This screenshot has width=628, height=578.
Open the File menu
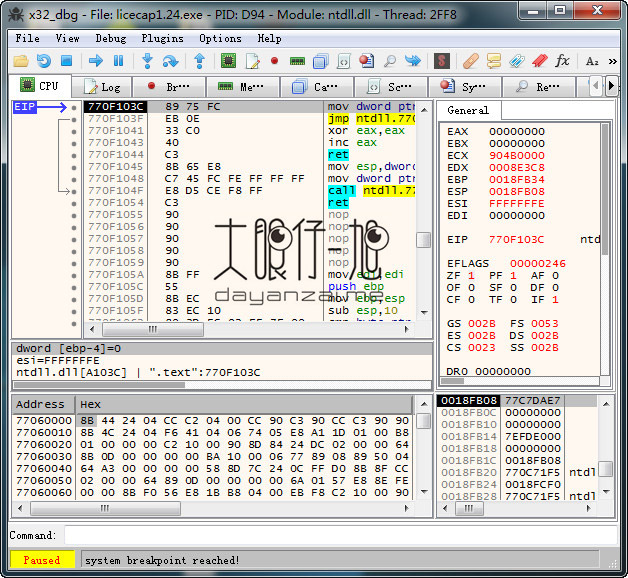pos(27,38)
